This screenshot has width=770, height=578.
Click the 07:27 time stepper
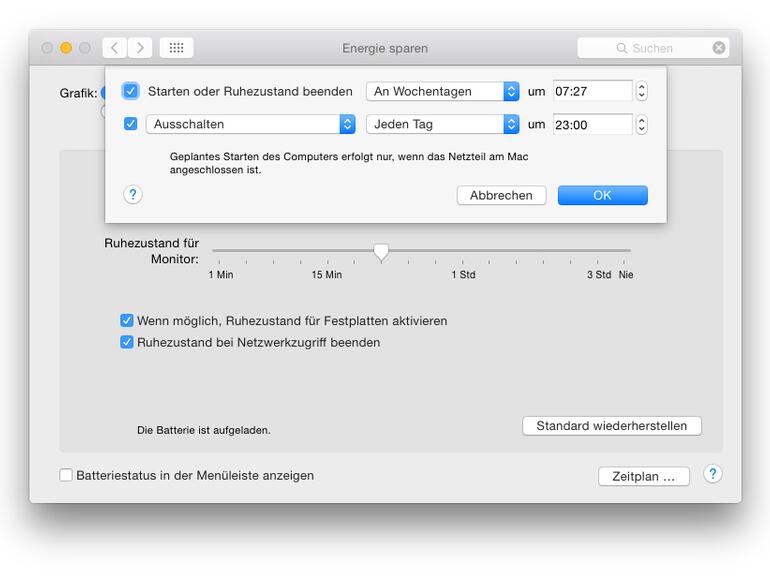641,91
